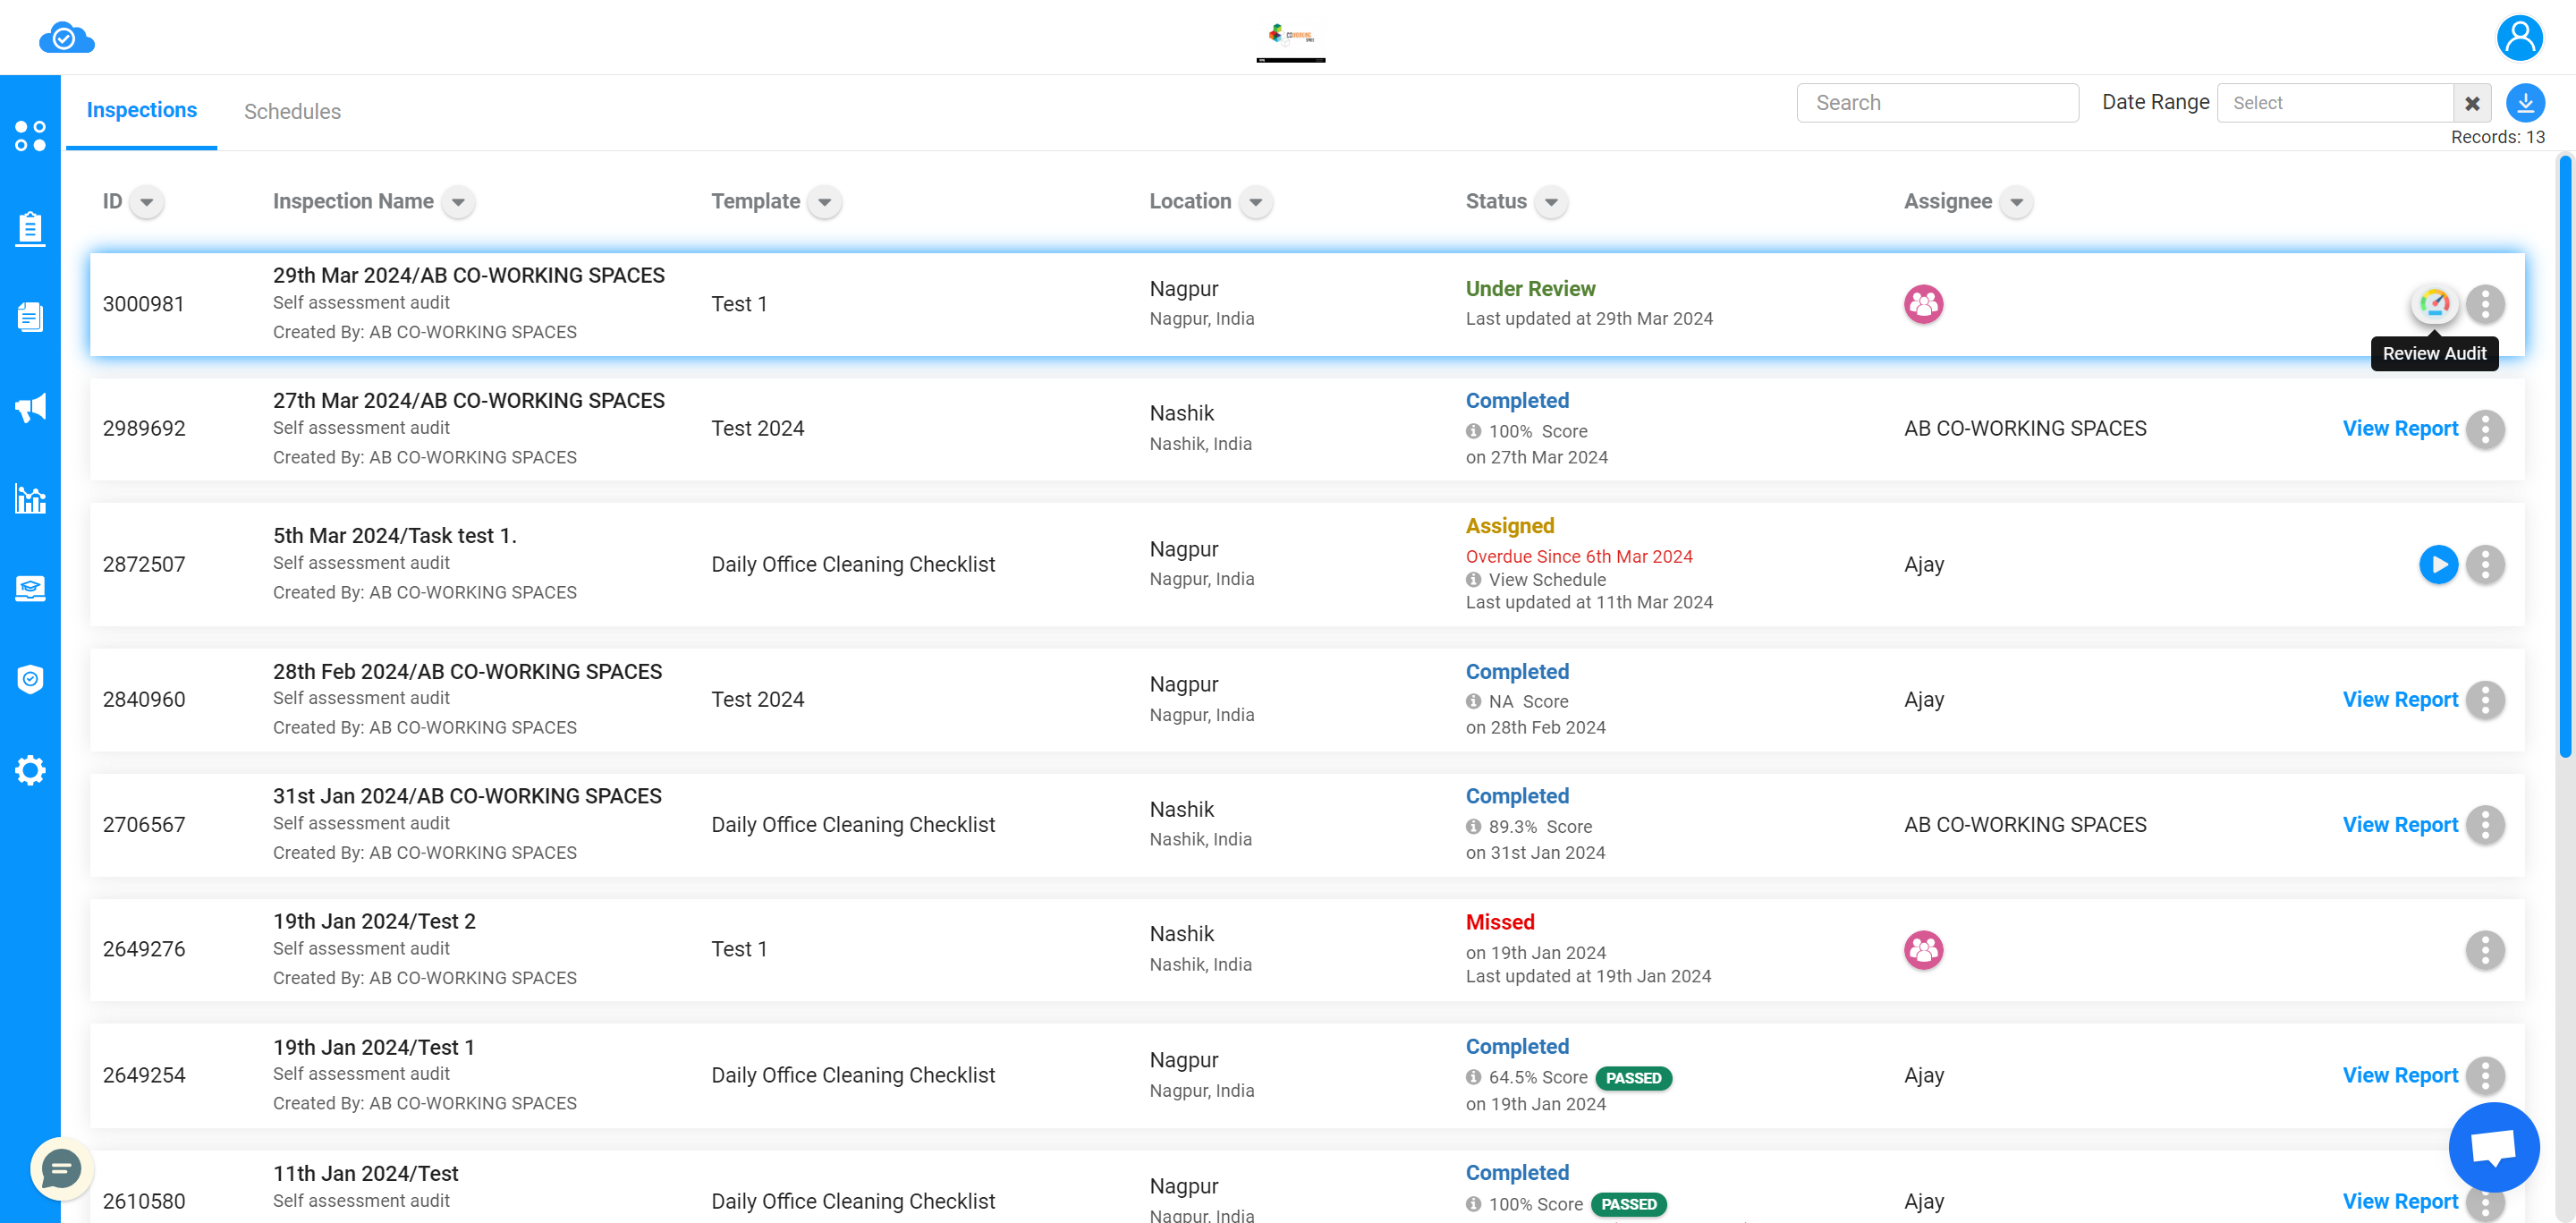Click View Report for inspection 2706567
Image resolution: width=2576 pixels, height=1223 pixels.
pyautogui.click(x=2400, y=824)
